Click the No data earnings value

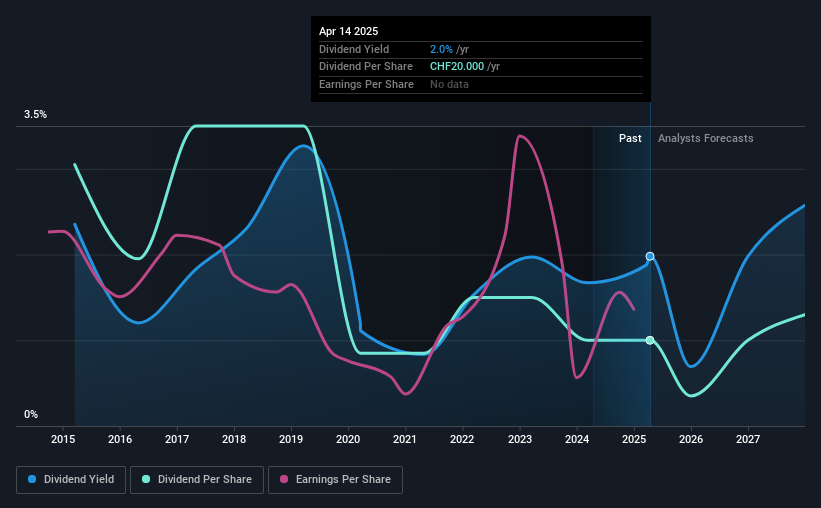click(x=449, y=84)
